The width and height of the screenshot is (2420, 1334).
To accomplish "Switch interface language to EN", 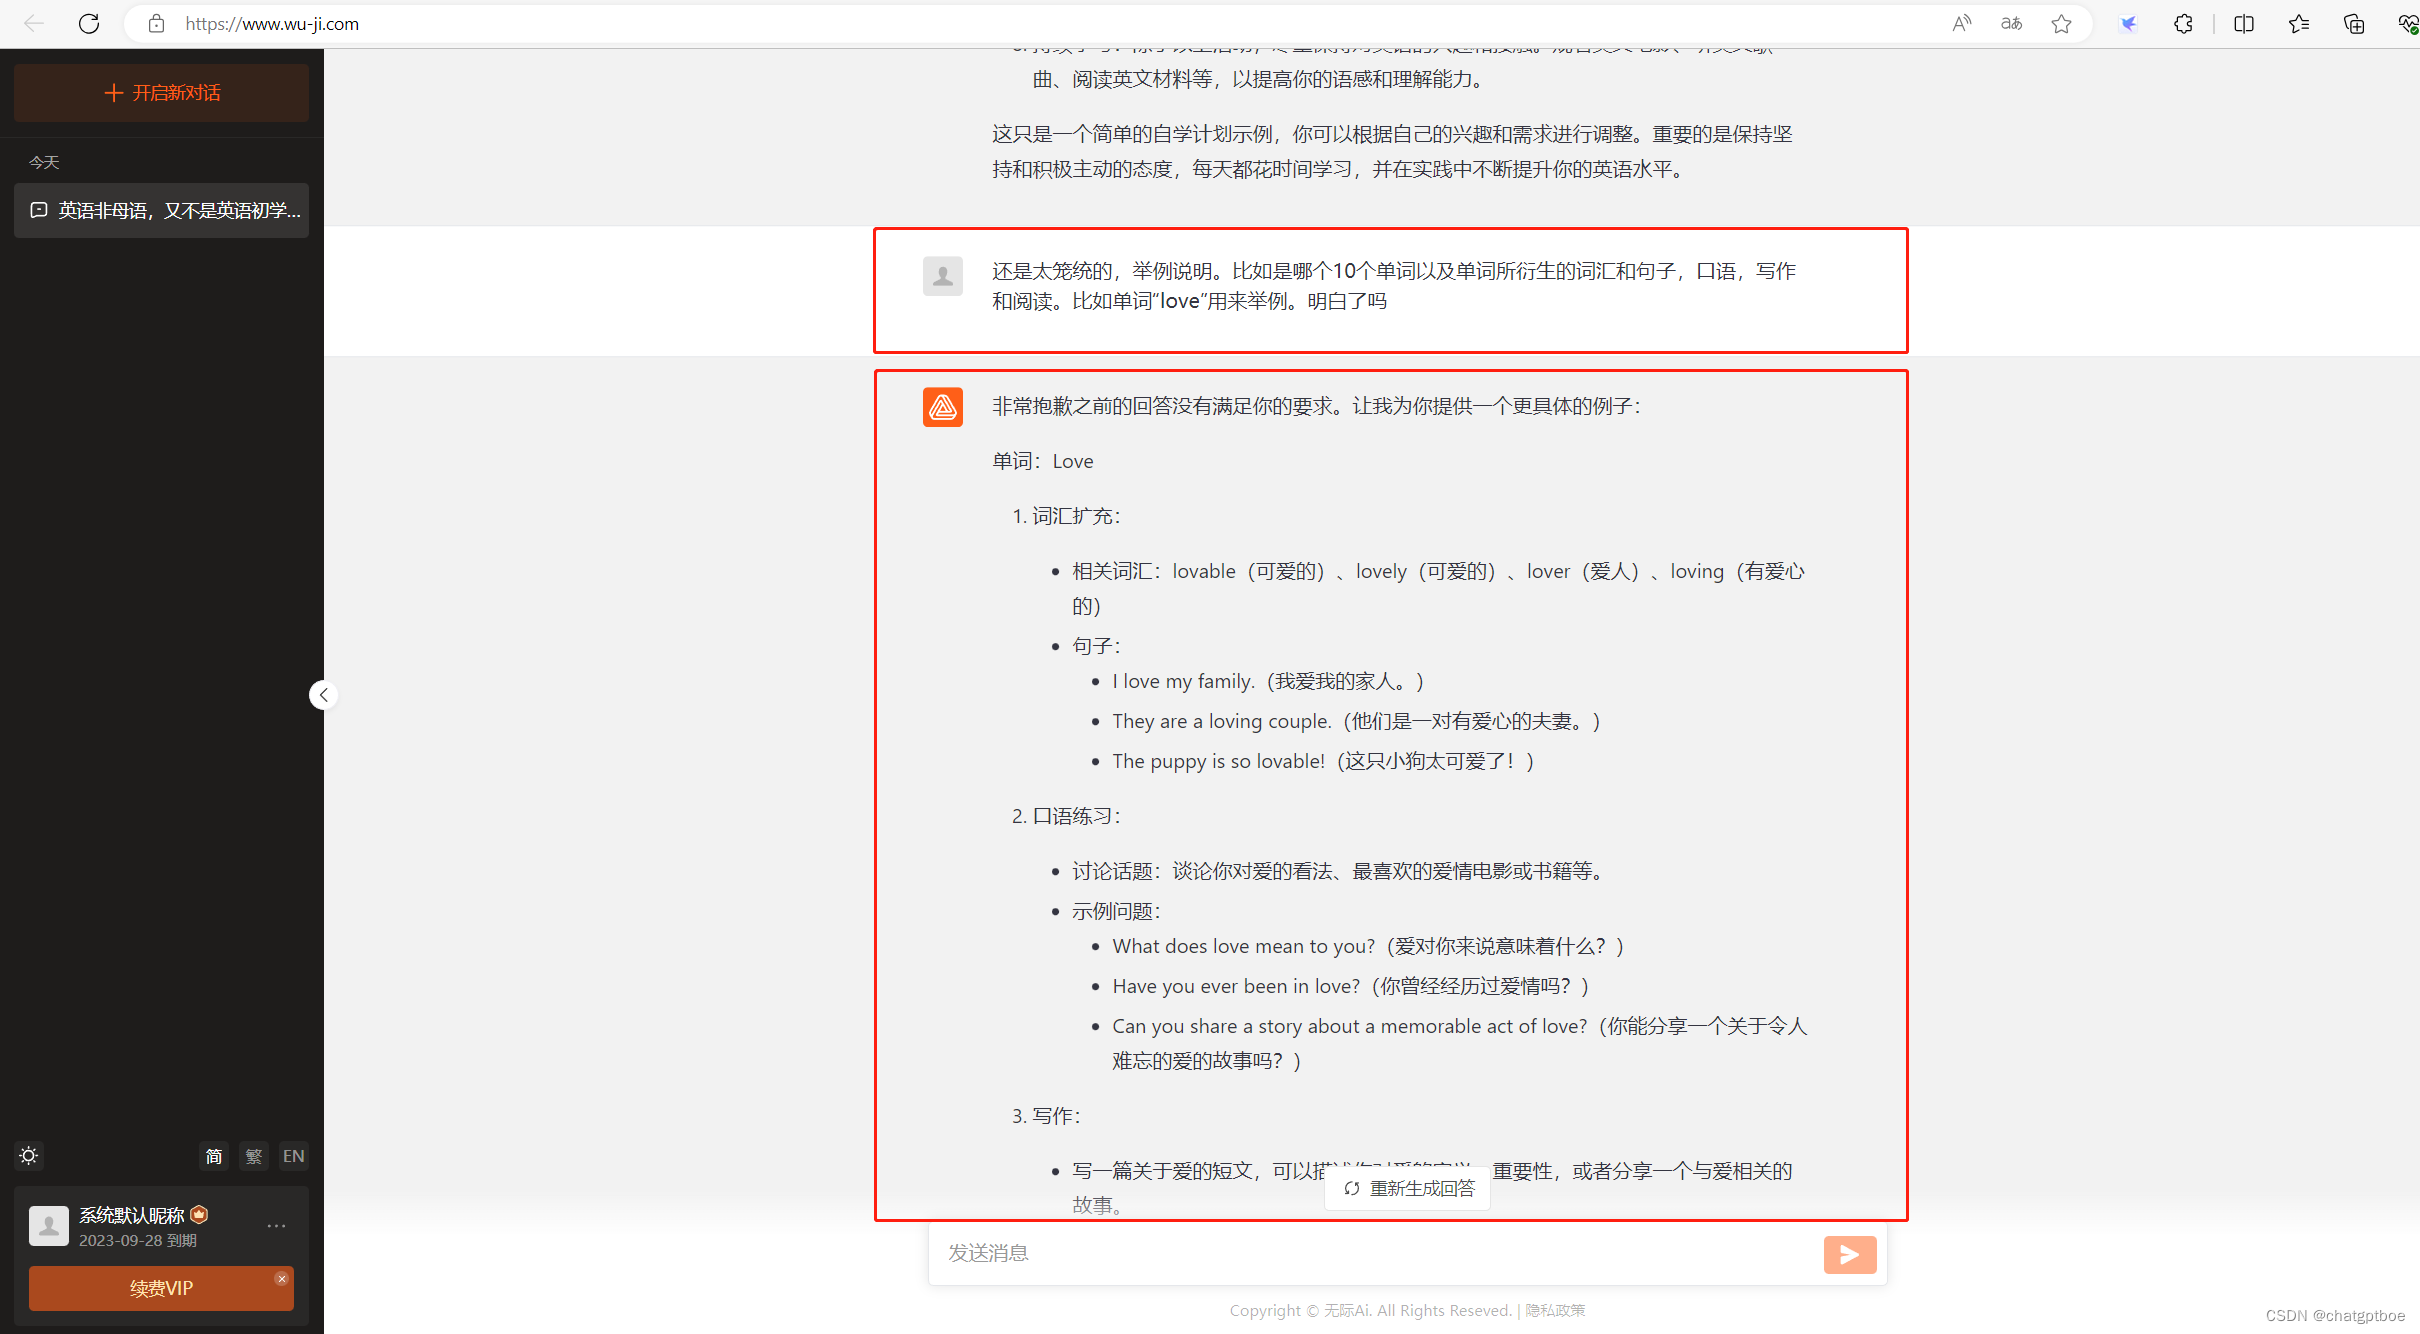I will [x=293, y=1156].
